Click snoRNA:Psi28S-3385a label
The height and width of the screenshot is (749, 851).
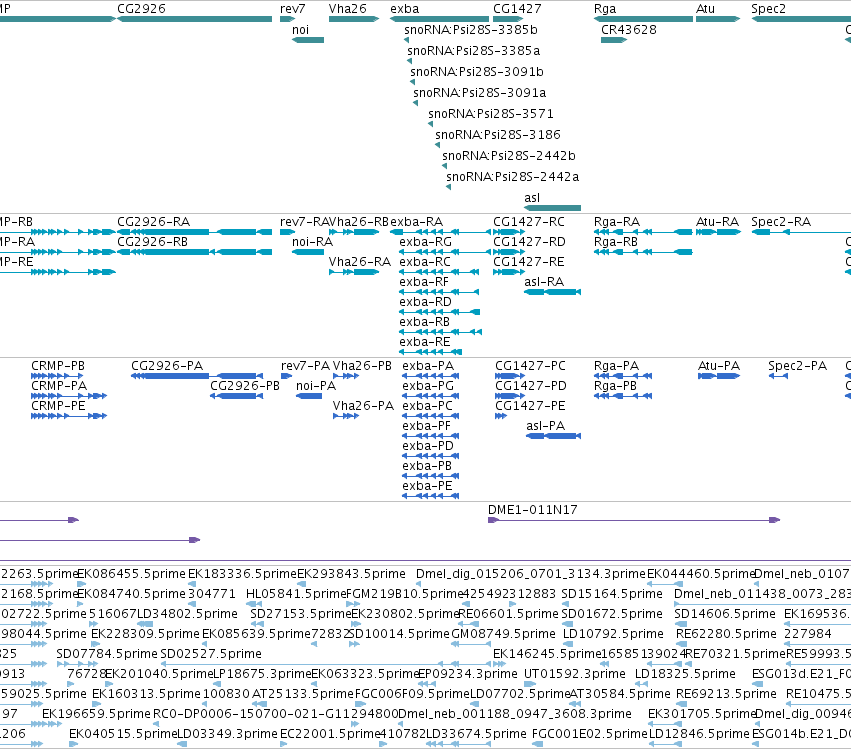point(474,51)
